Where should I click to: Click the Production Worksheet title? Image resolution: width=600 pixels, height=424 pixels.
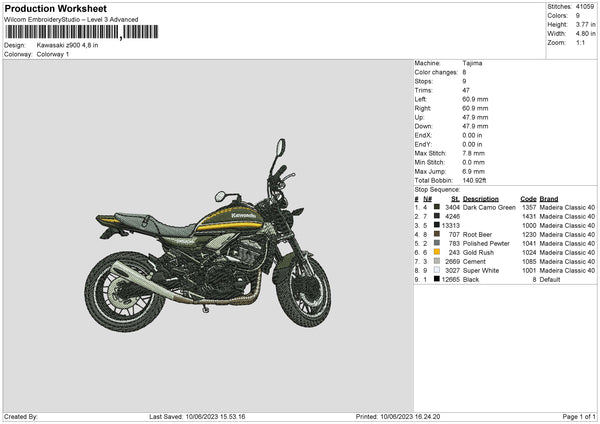[x=55, y=8]
